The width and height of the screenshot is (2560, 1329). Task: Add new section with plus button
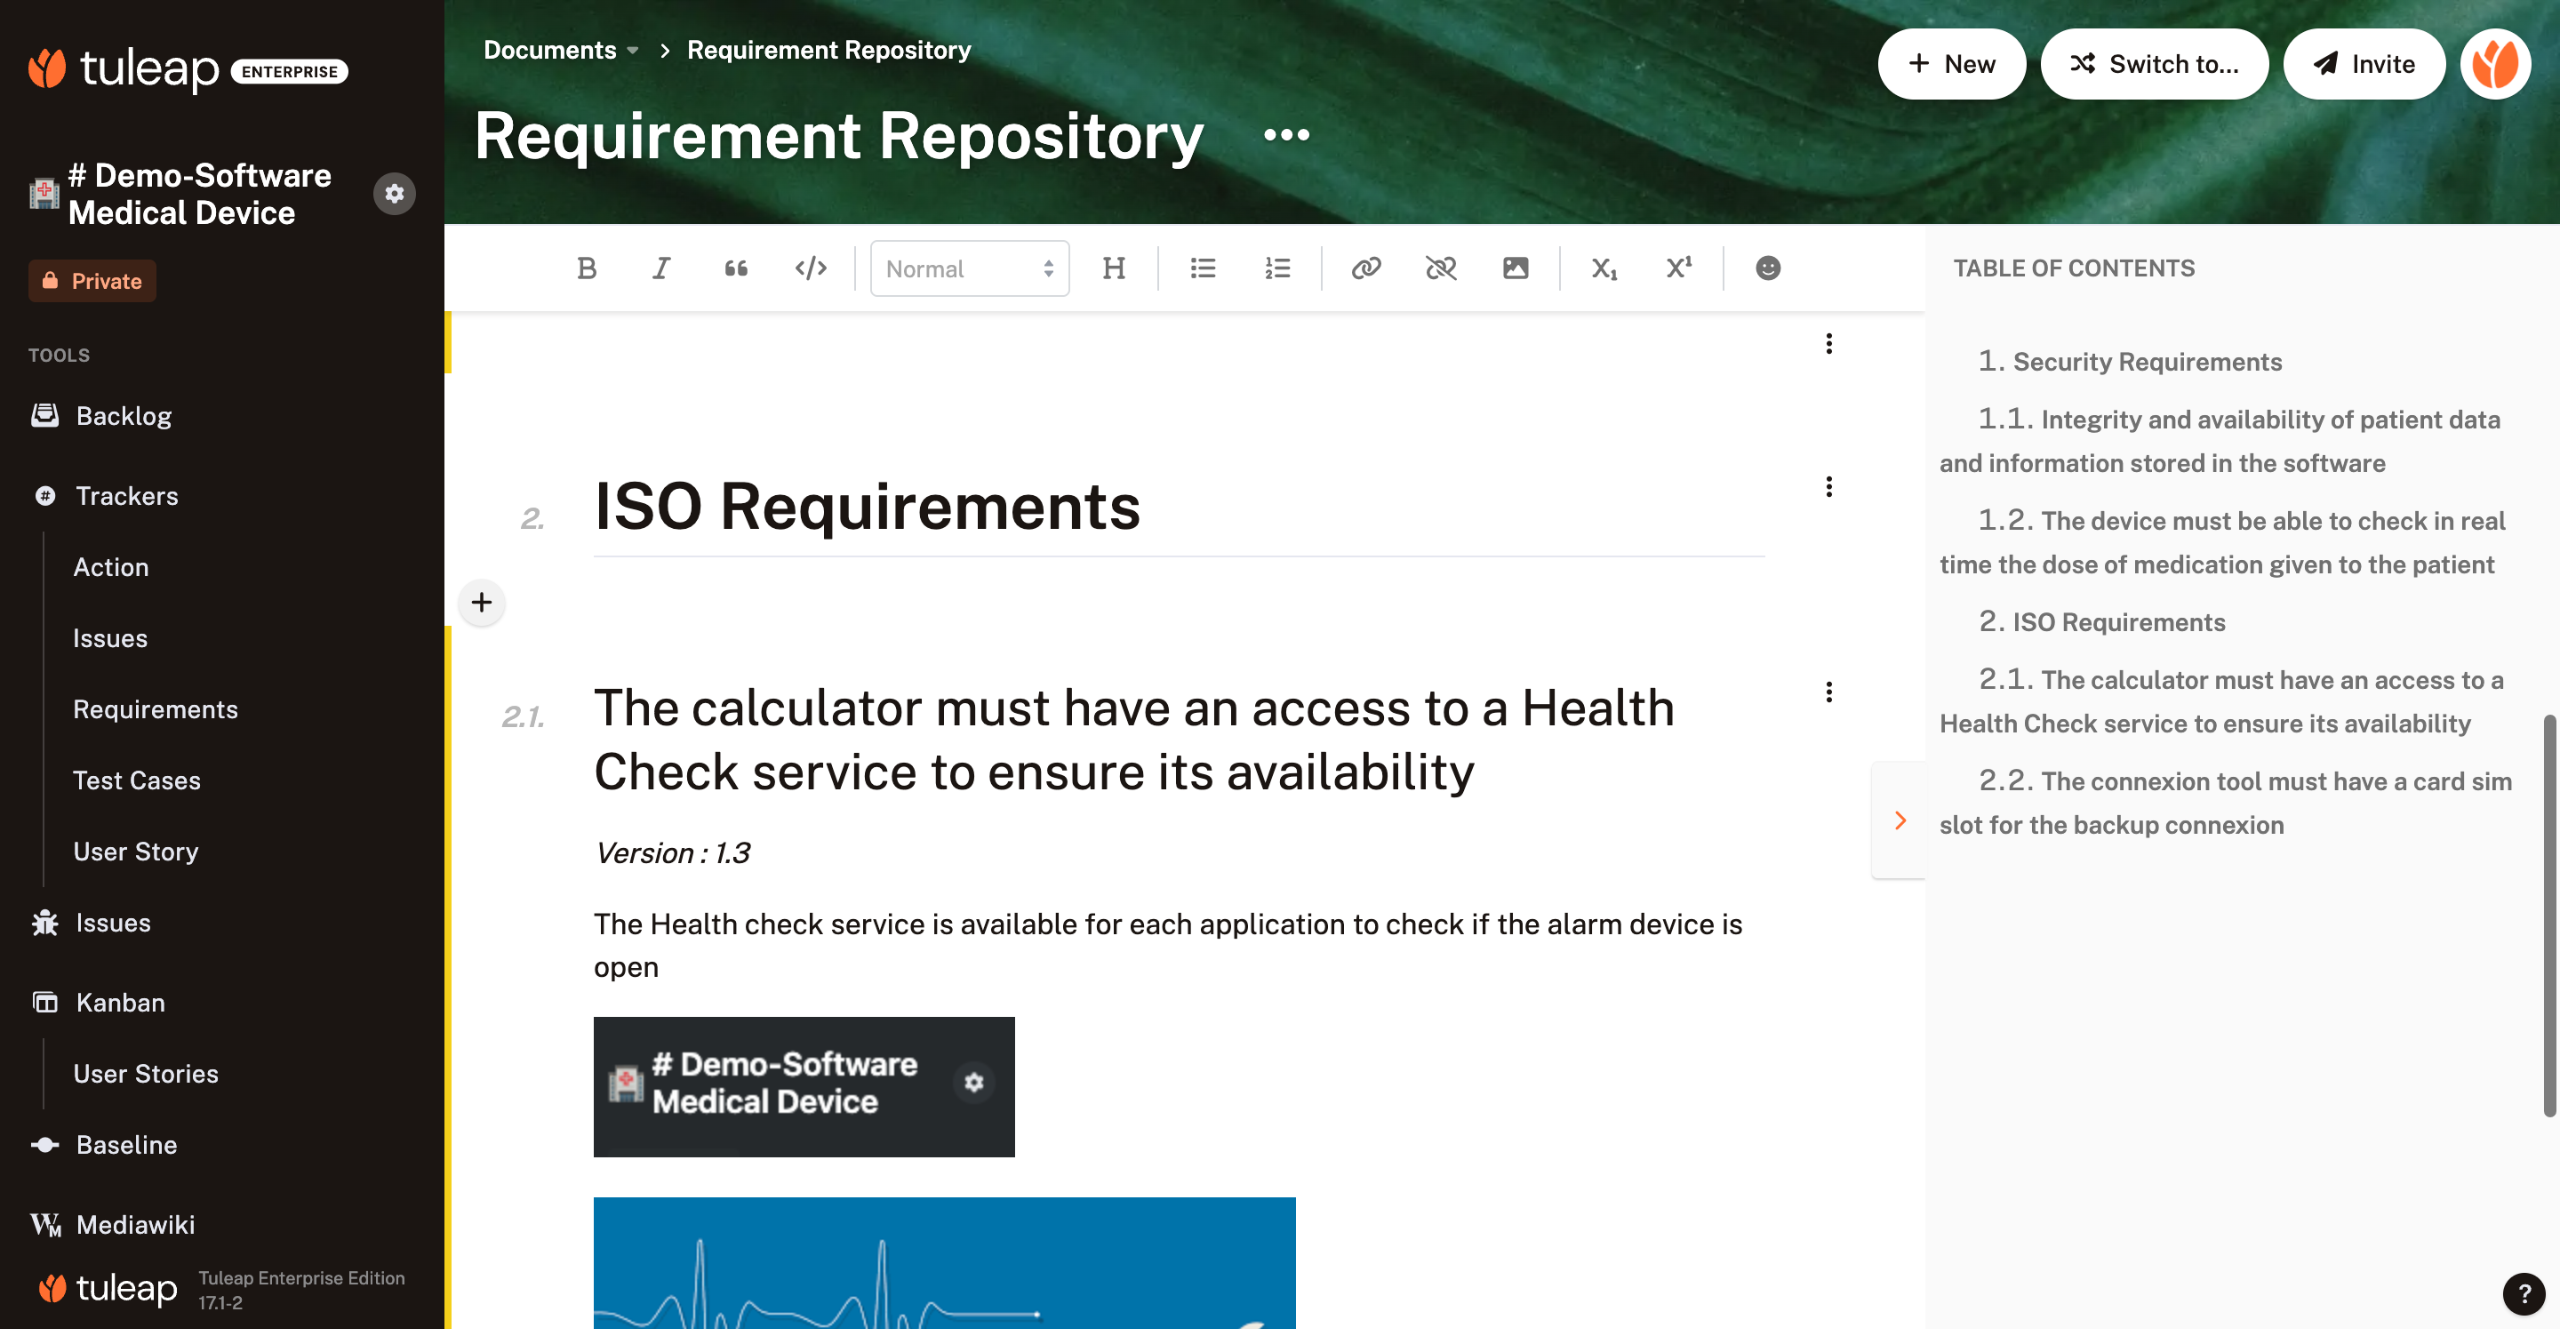pos(481,602)
